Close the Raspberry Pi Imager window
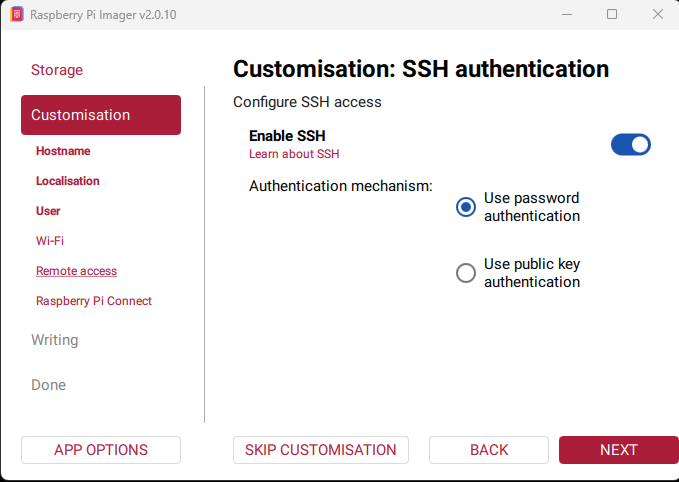 [x=658, y=14]
